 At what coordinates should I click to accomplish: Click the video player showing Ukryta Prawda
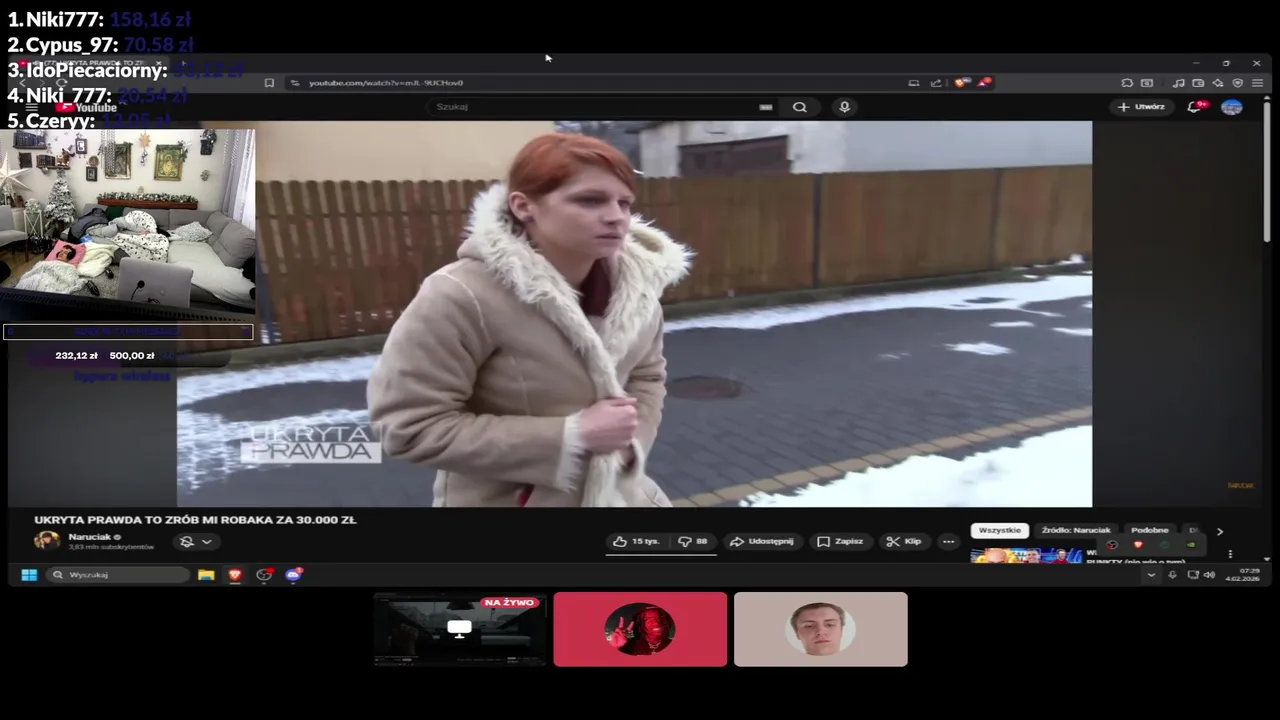pos(634,314)
